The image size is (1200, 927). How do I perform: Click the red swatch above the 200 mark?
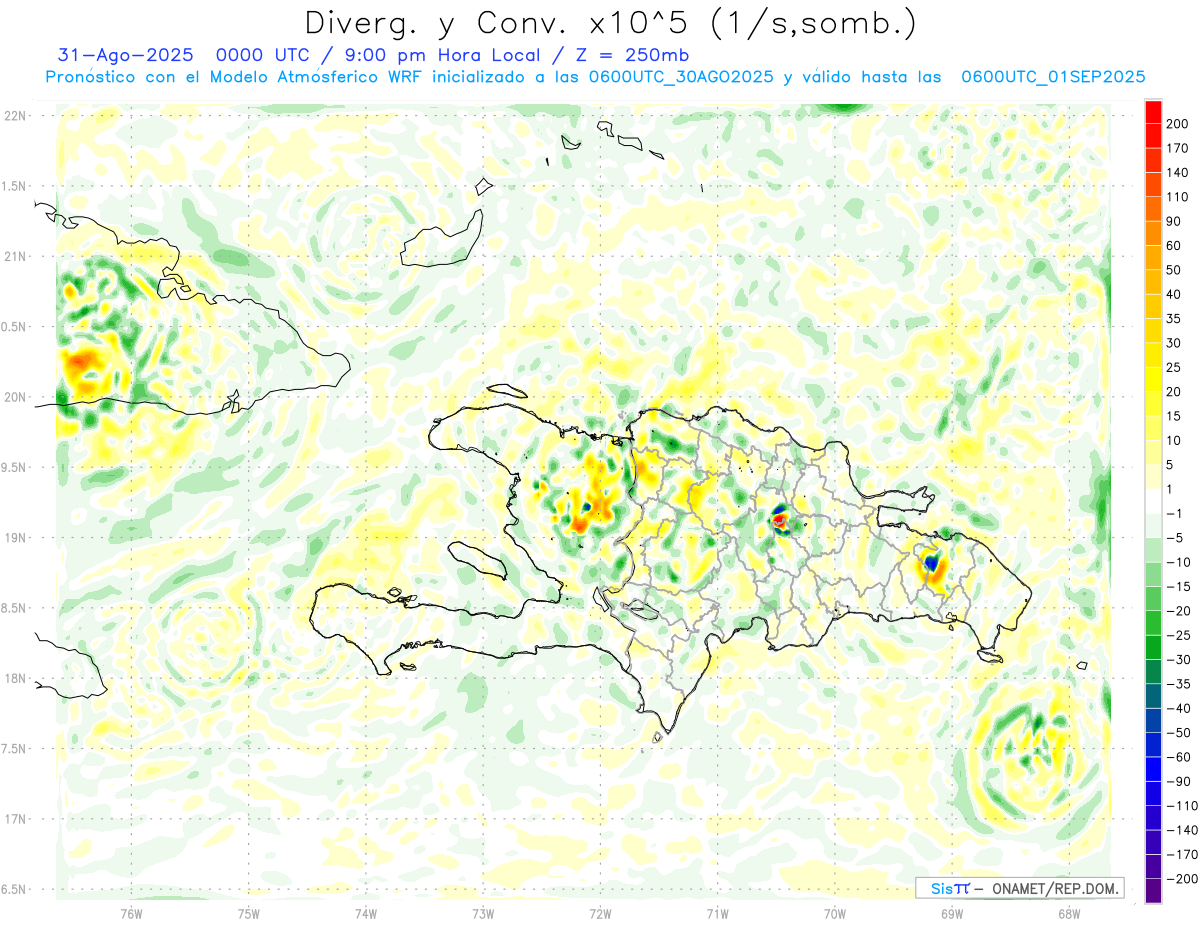1153,112
